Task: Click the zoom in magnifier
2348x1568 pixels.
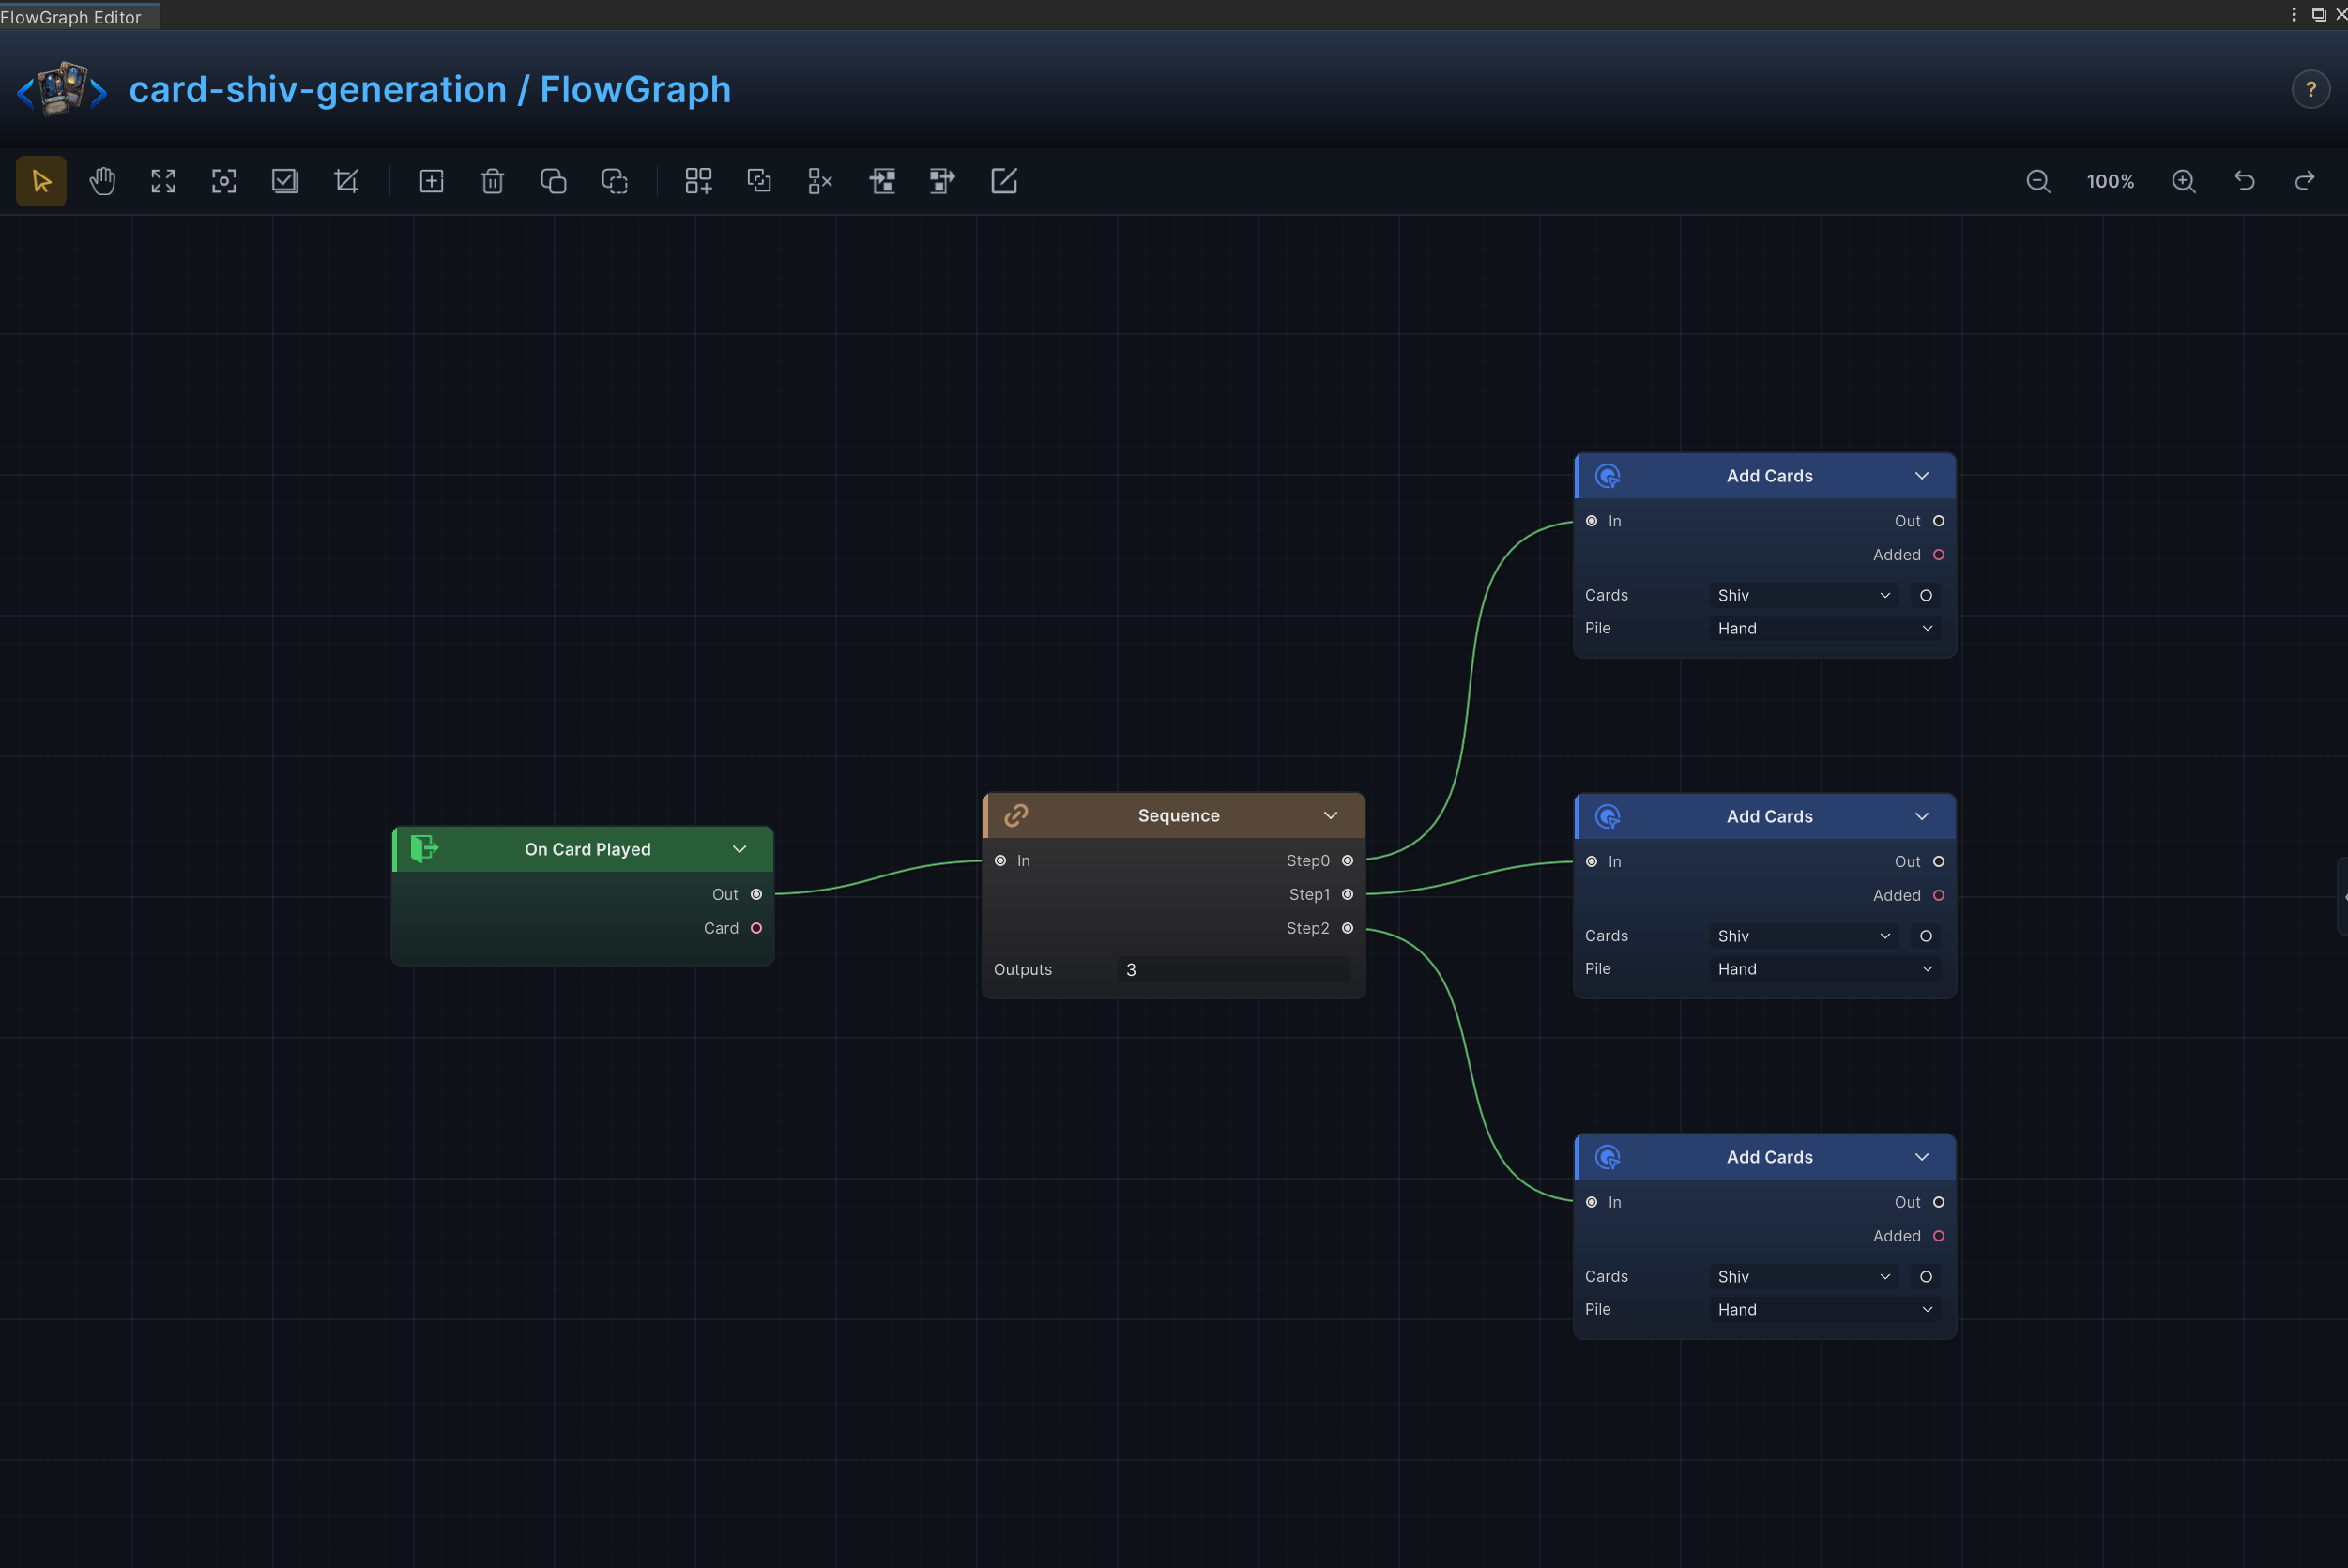Action: click(2184, 181)
